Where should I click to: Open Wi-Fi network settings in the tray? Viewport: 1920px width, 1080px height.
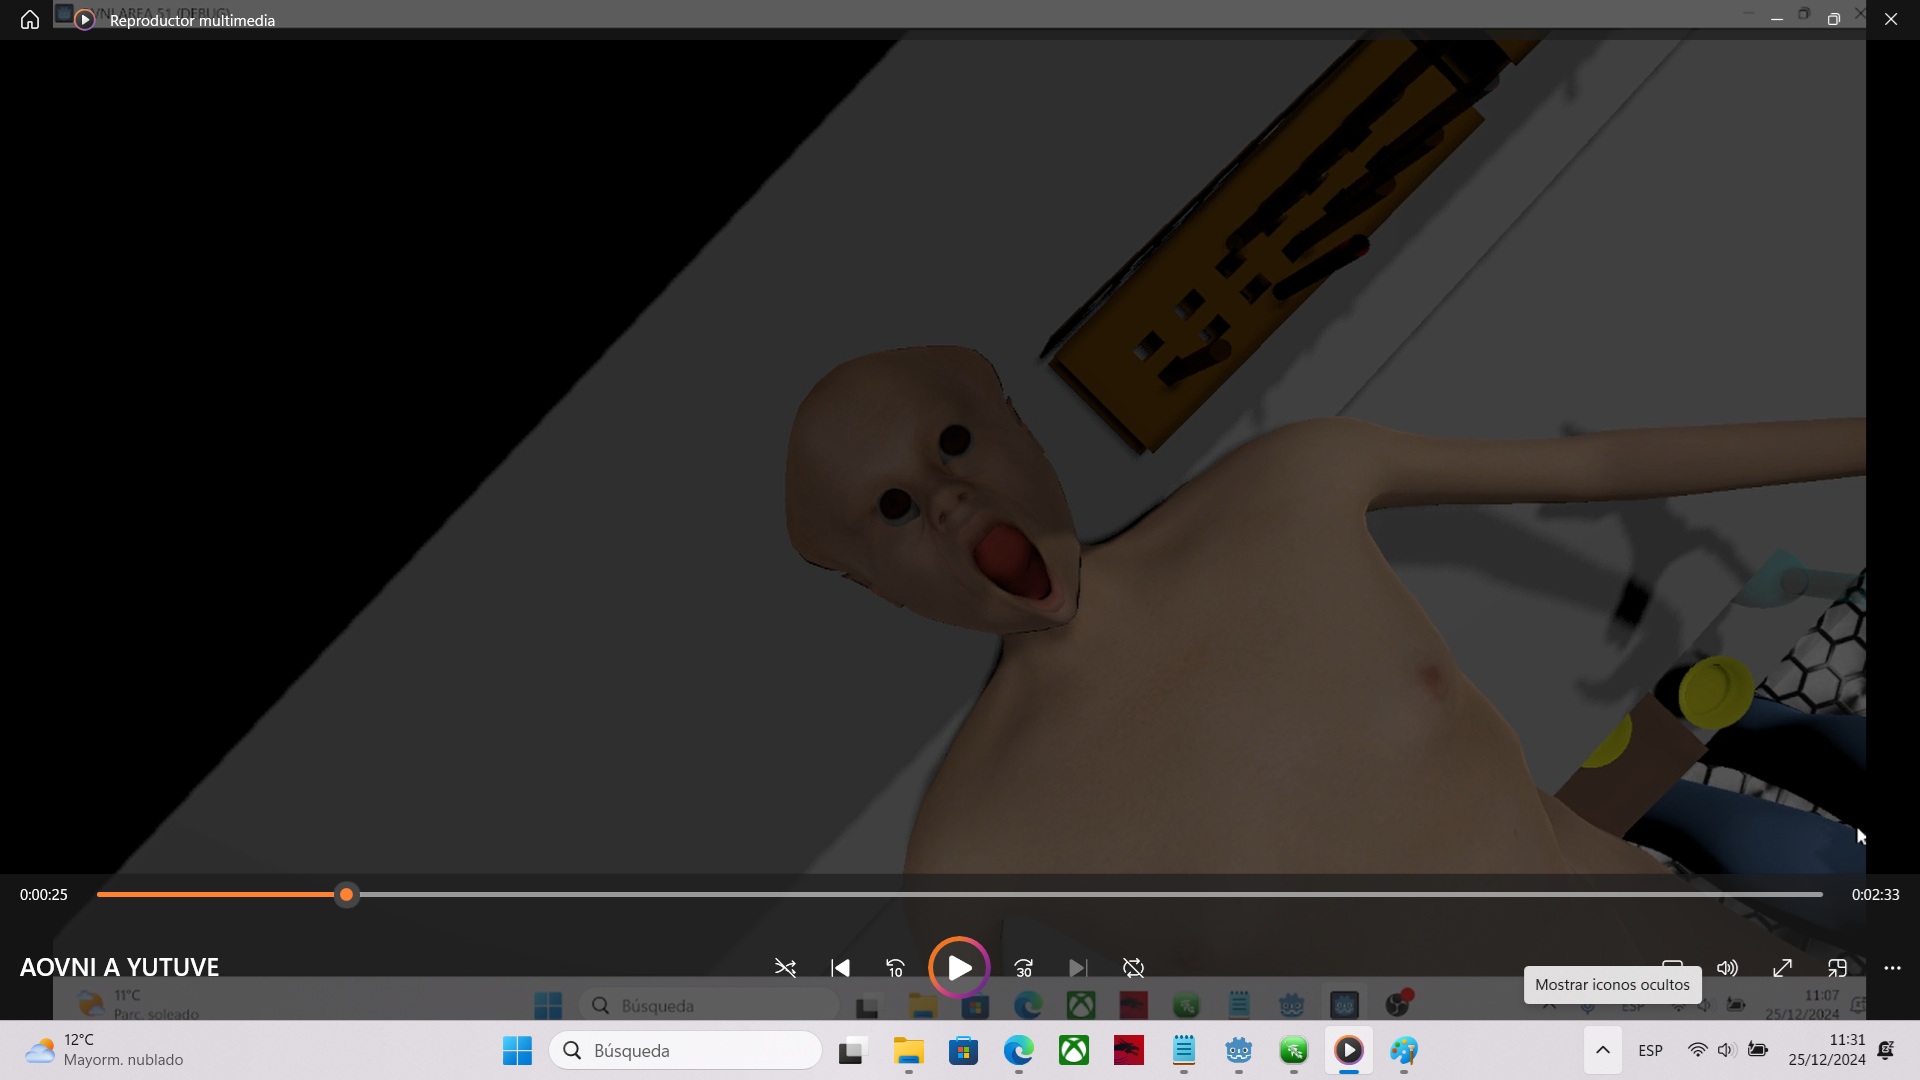(x=1698, y=1050)
